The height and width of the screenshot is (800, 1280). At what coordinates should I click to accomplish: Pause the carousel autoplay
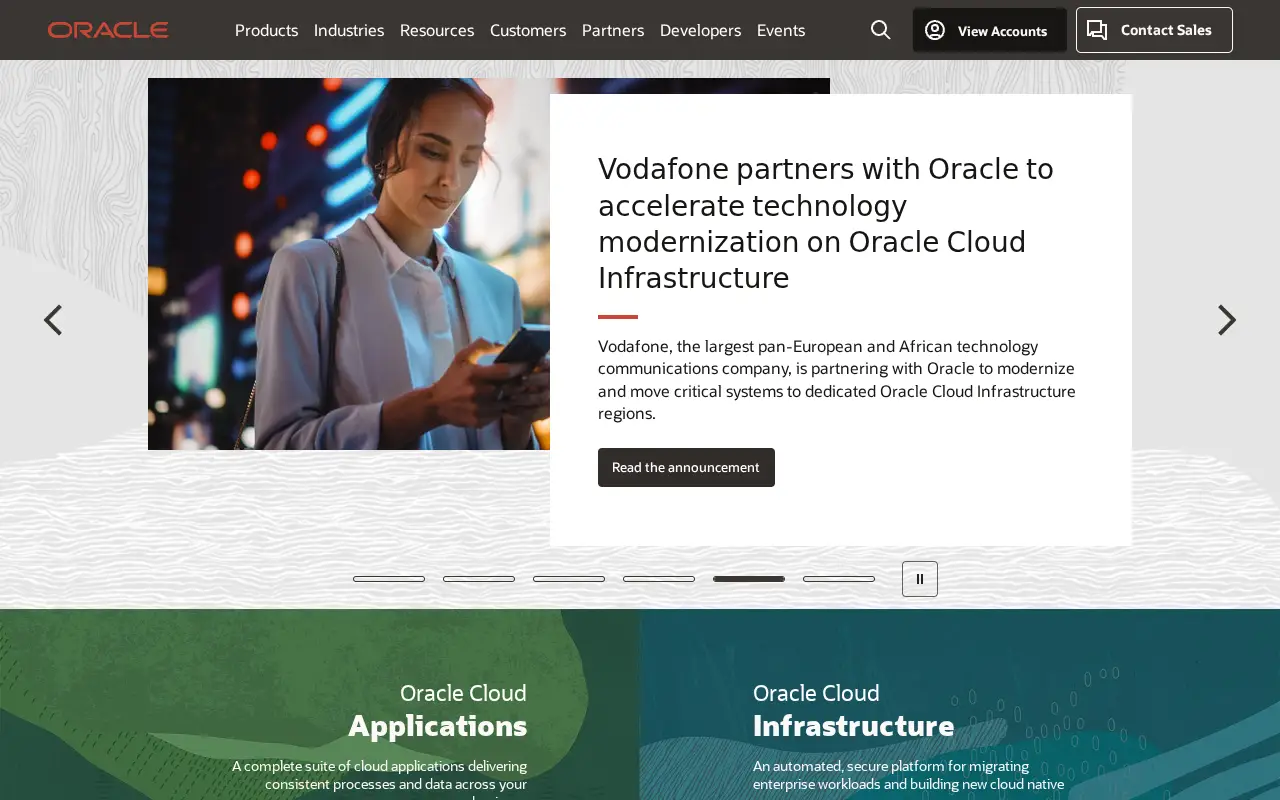(920, 579)
